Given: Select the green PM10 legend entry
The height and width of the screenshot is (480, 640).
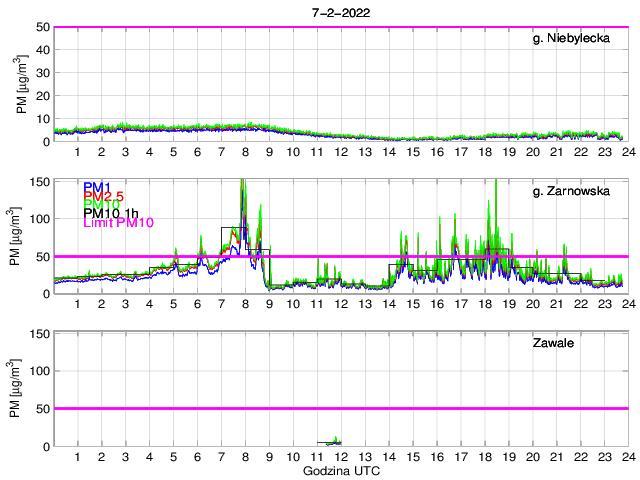Looking at the screenshot, I should tap(100, 205).
